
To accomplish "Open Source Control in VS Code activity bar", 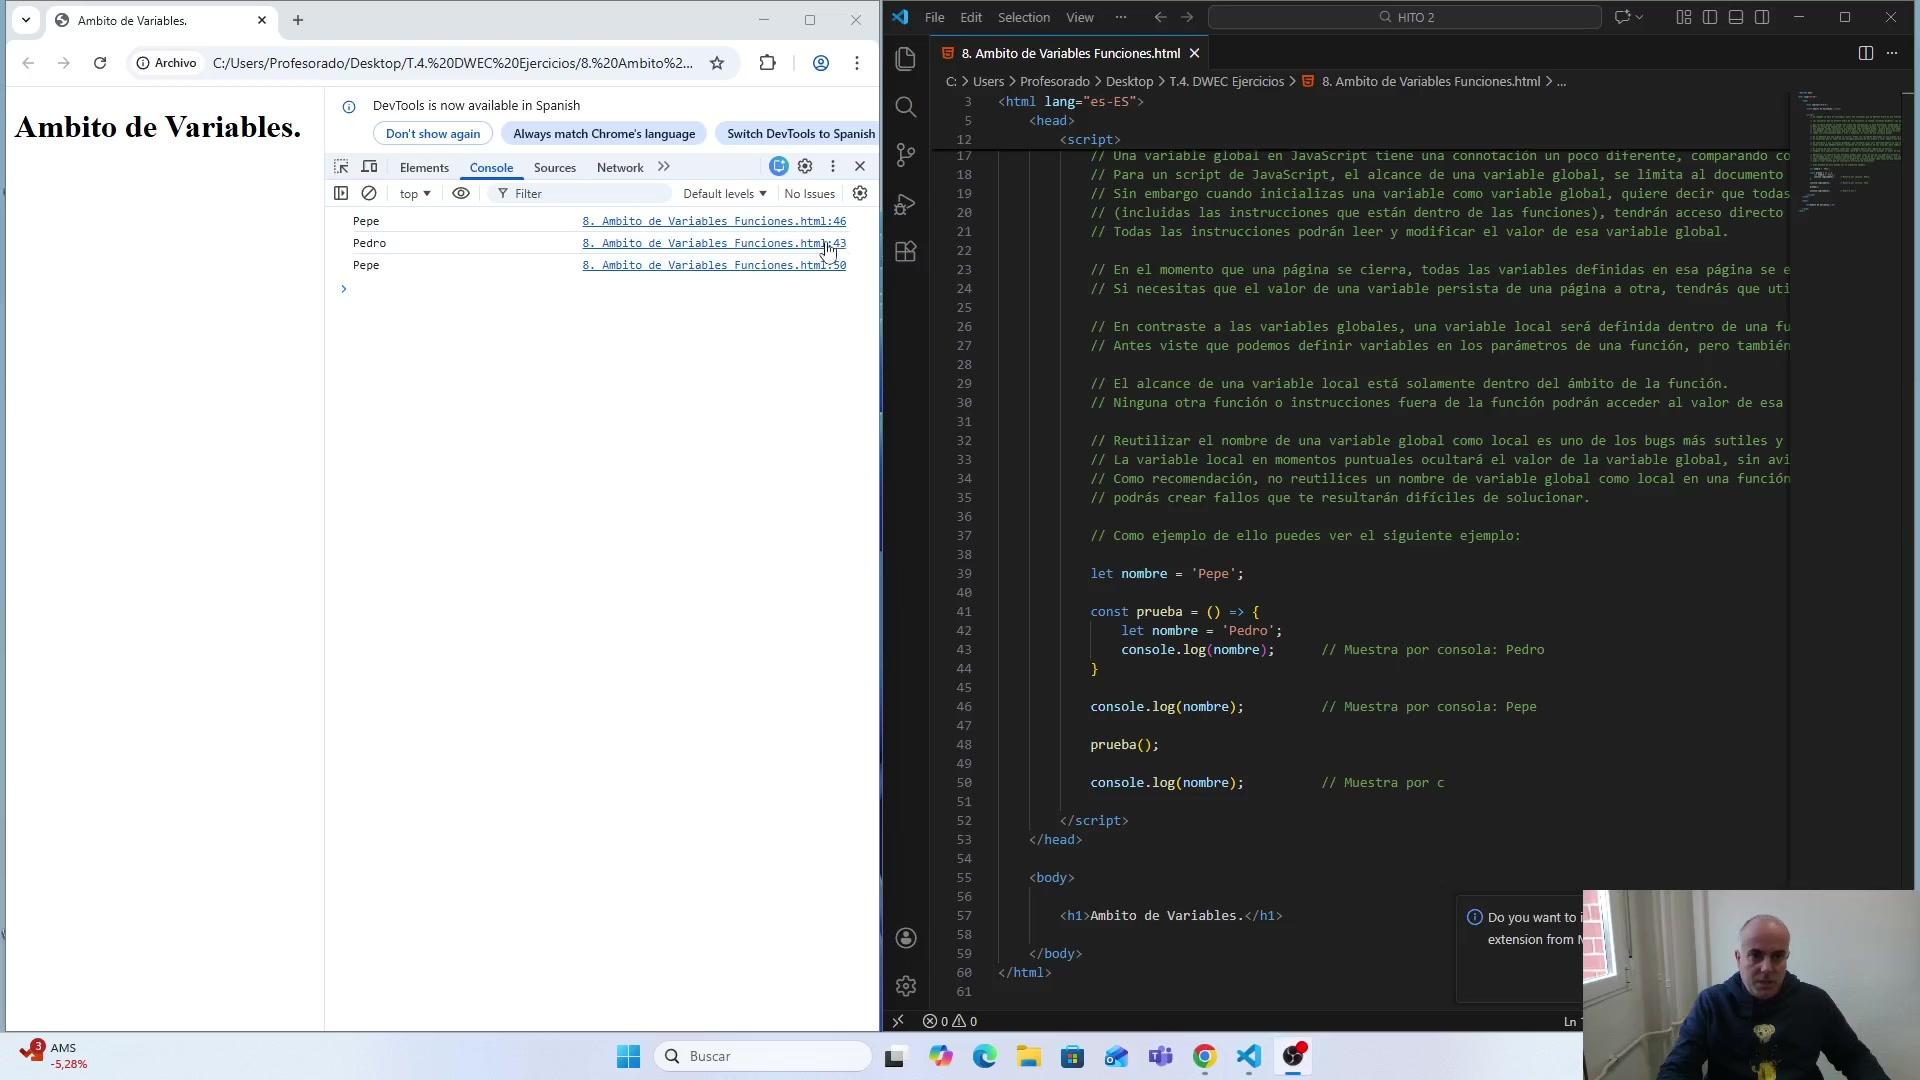I will pos(906,155).
